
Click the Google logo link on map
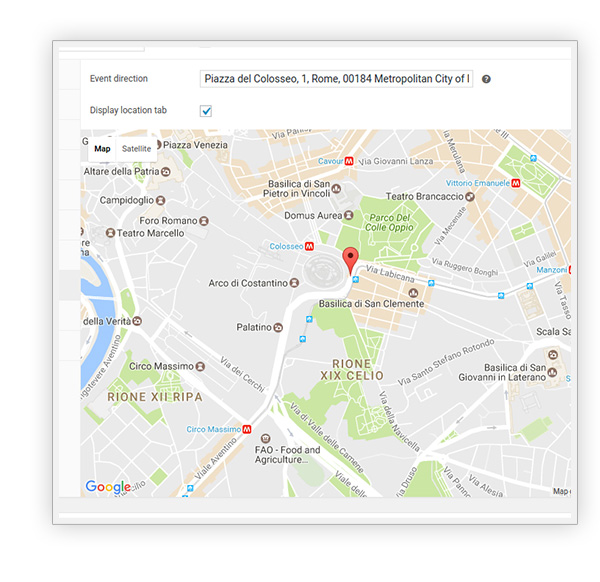coord(108,487)
